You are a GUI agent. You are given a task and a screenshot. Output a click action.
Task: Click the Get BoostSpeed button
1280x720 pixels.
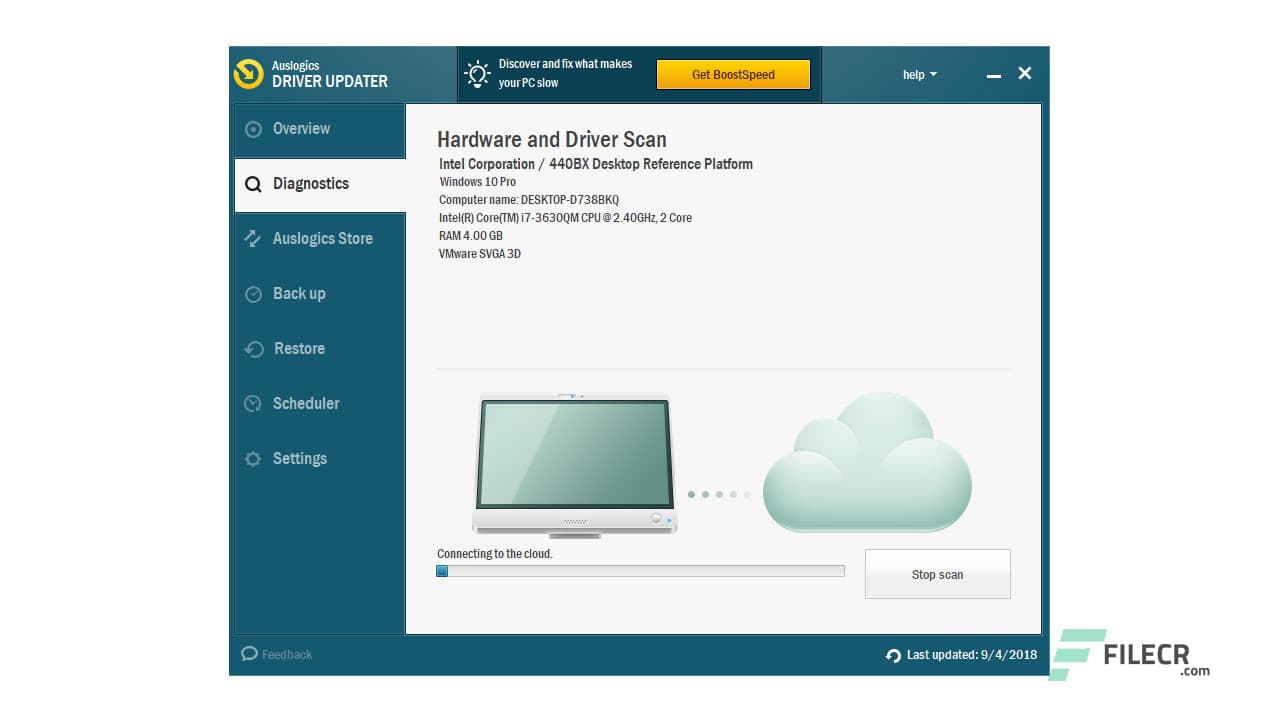click(x=733, y=74)
